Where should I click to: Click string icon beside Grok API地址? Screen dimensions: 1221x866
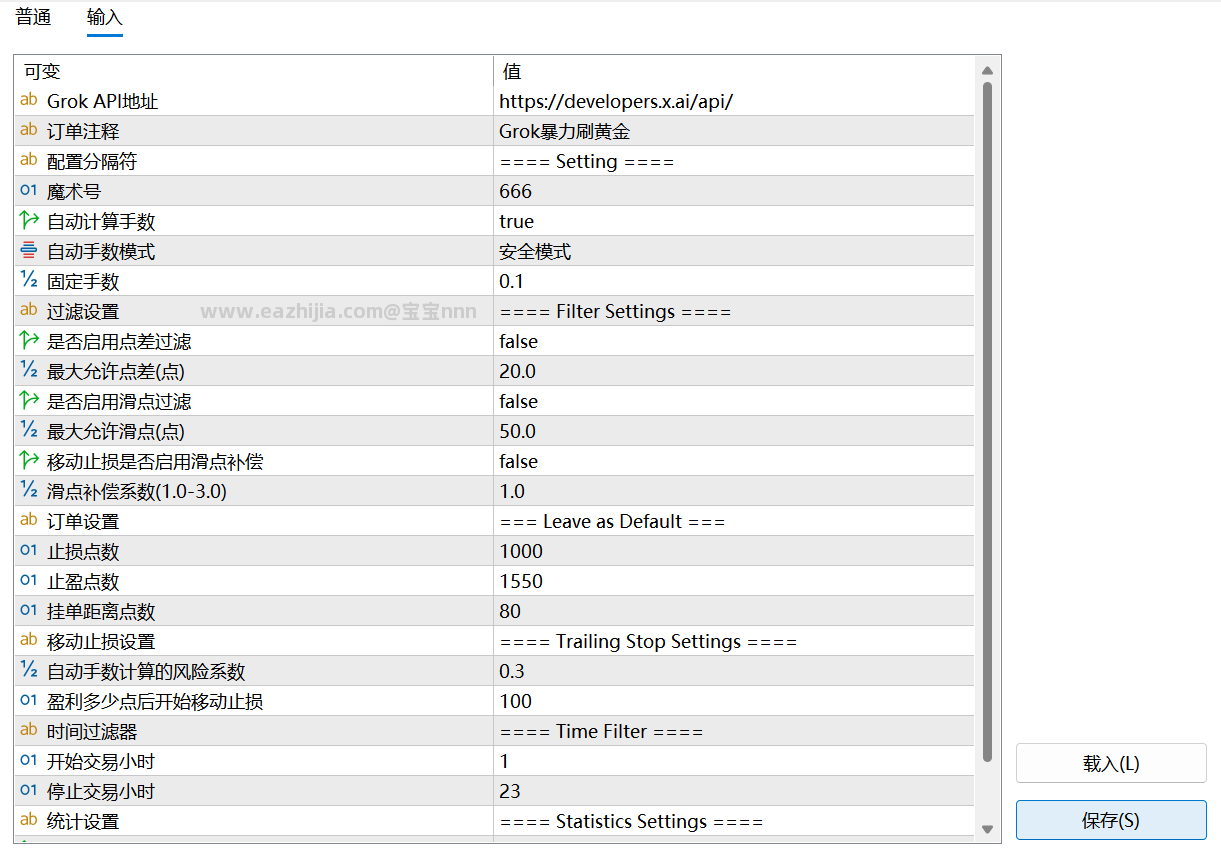(x=28, y=101)
